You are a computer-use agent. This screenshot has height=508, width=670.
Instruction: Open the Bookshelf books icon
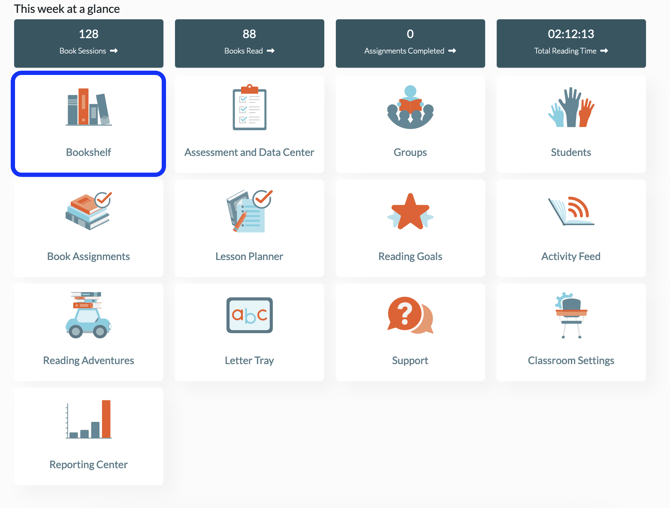coord(88,108)
